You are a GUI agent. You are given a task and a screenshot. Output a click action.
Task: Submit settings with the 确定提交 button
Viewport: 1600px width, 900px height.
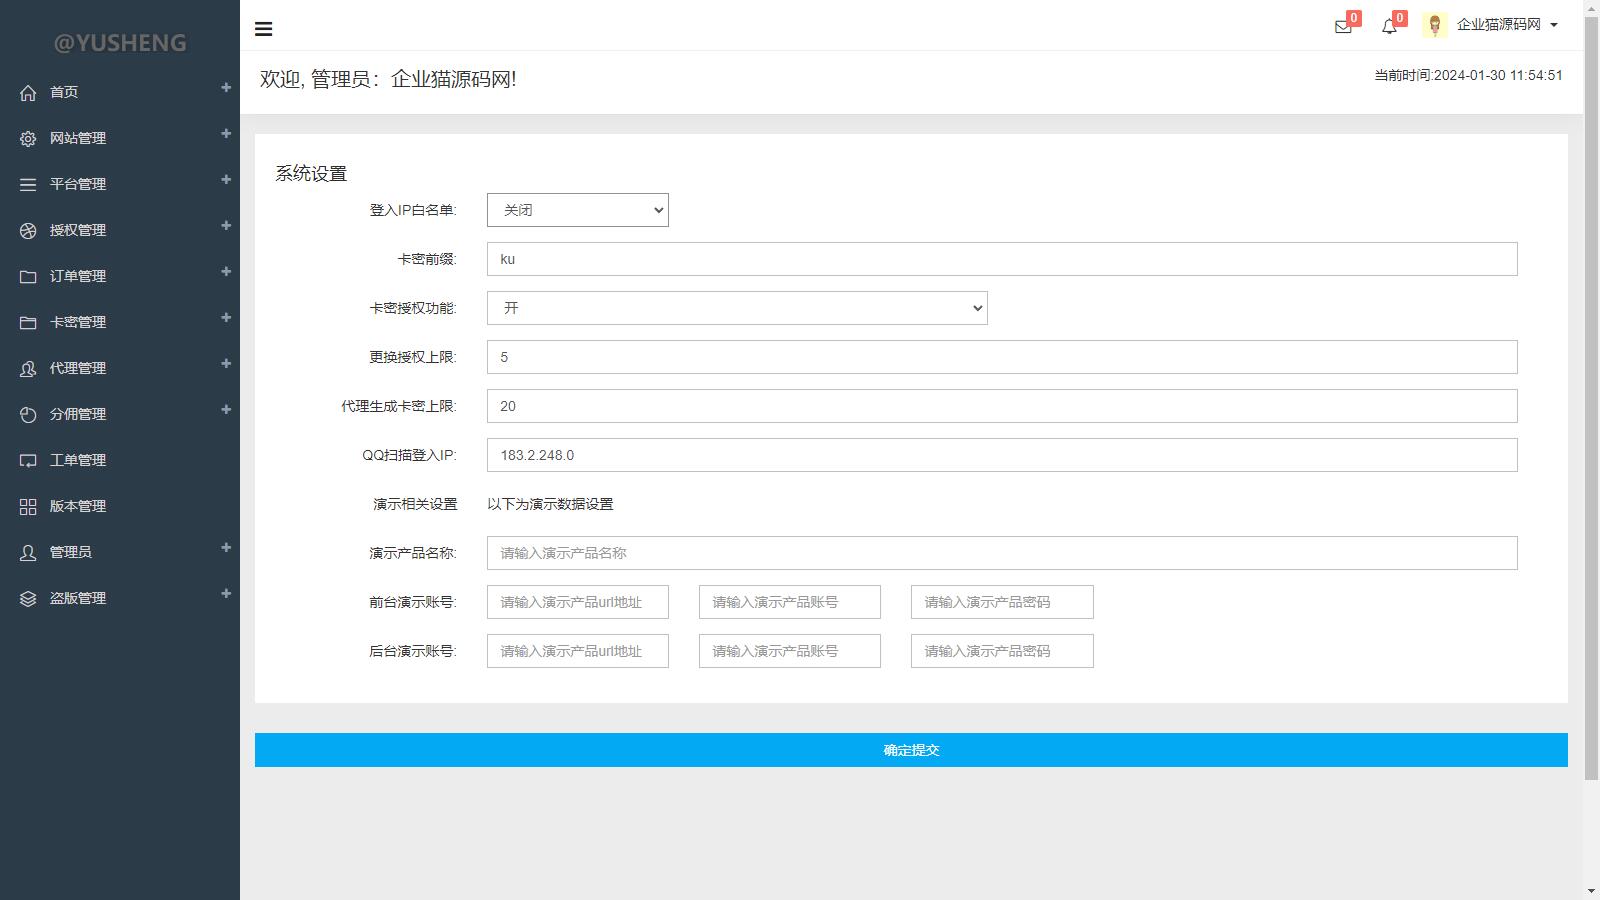pyautogui.click(x=910, y=750)
